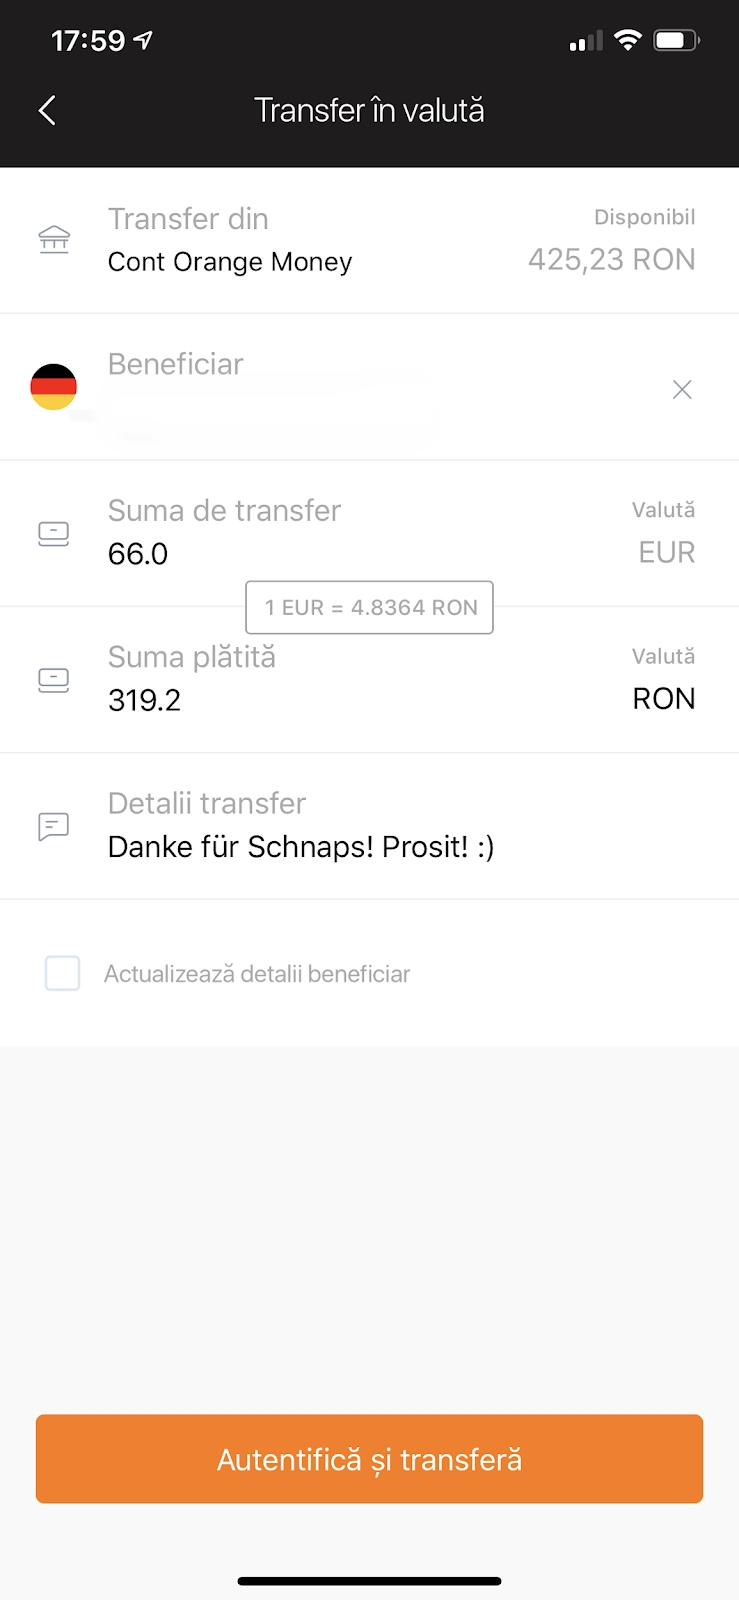Check the Actualizează detalii beneficiar checkbox
This screenshot has width=739, height=1600.
pos(63,973)
